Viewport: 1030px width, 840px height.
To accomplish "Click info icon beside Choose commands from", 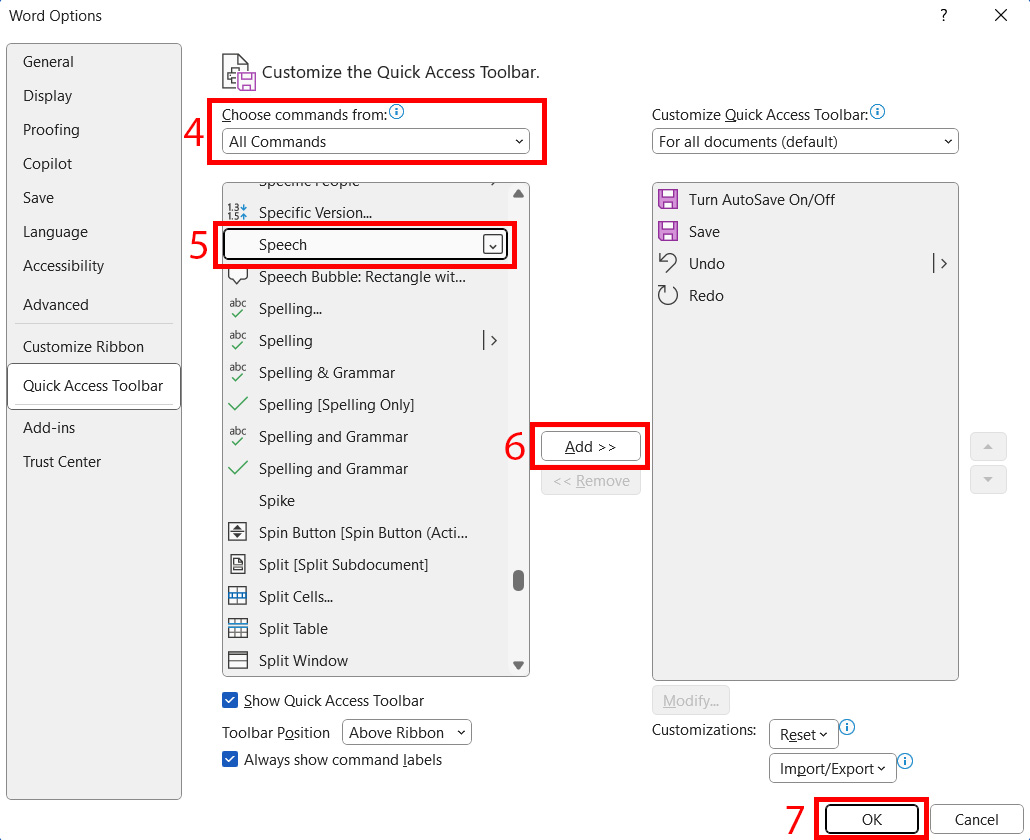I will coord(396,112).
